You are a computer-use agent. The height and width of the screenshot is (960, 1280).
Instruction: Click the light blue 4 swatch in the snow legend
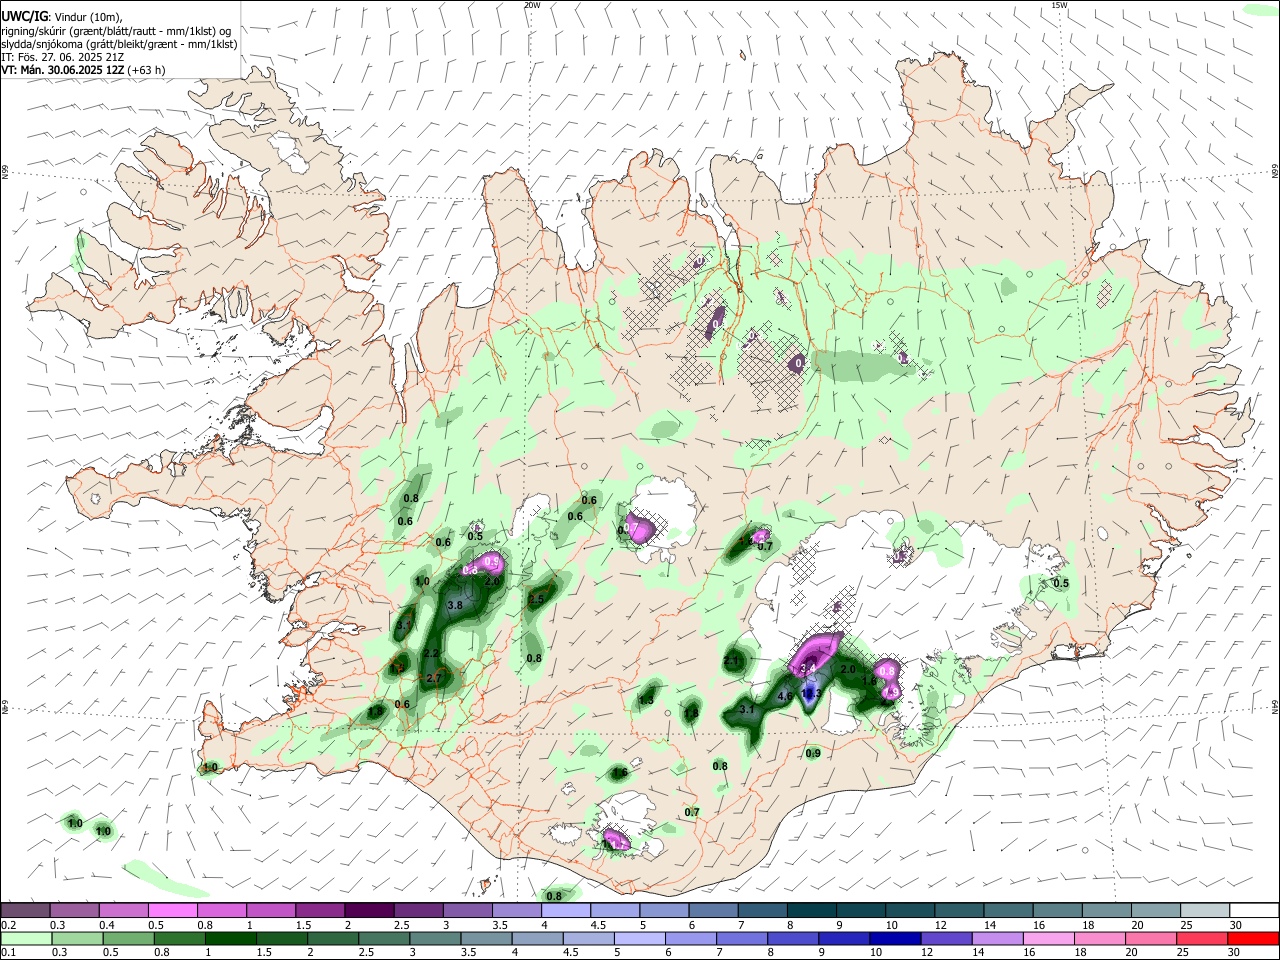[x=566, y=910]
